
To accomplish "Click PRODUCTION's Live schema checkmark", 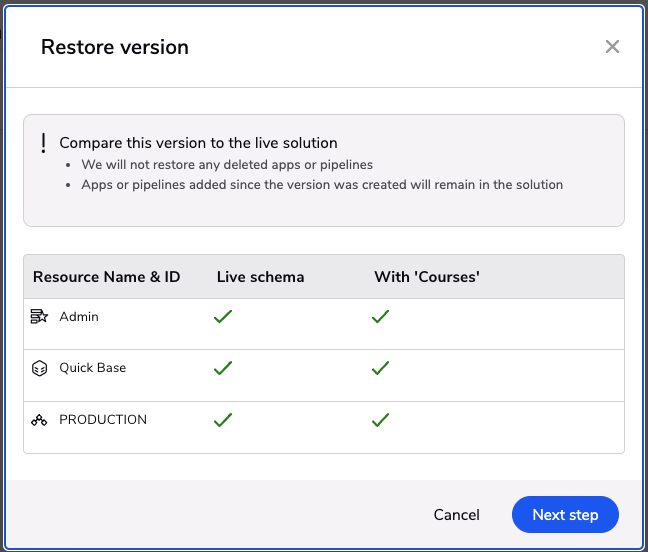I will (223, 420).
